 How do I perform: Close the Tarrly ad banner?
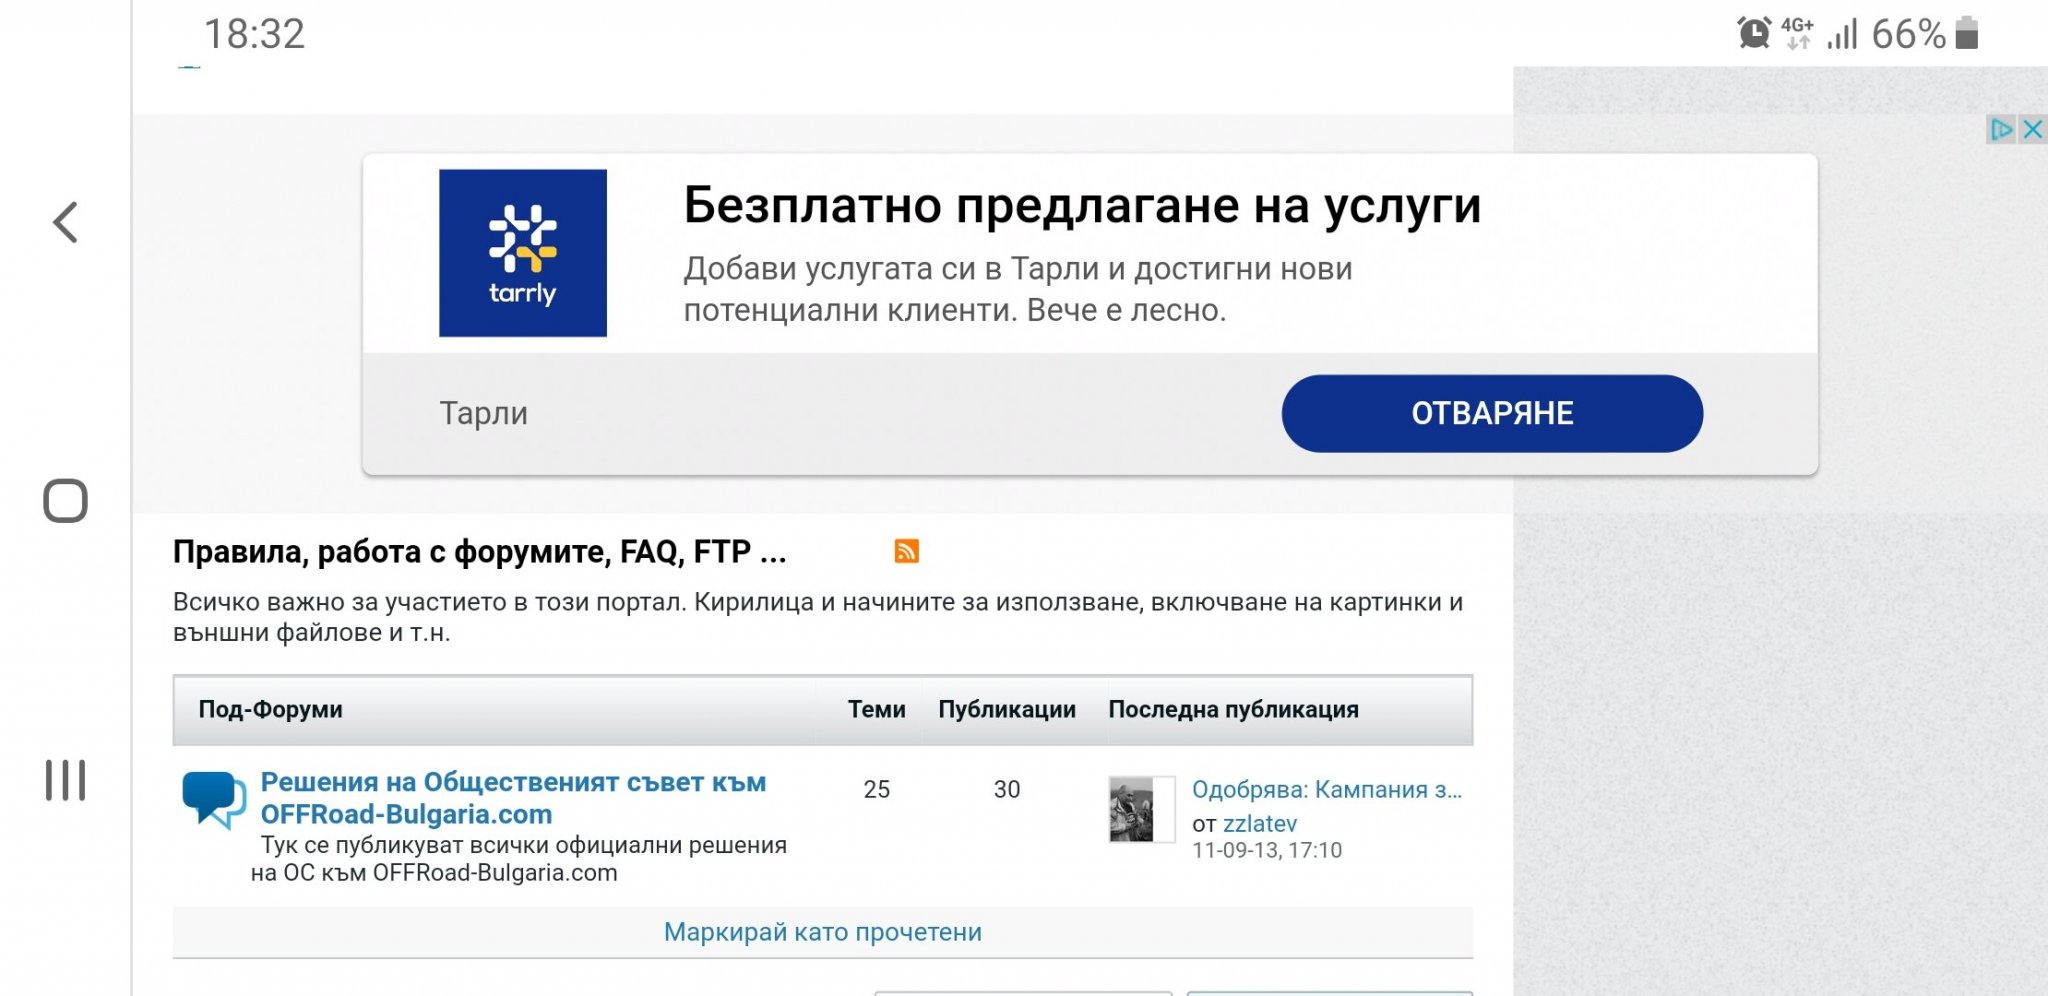2033,129
